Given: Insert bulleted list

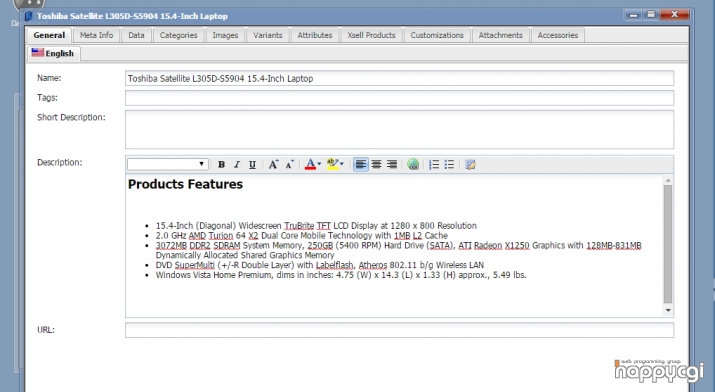Looking at the screenshot, I should tap(450, 165).
